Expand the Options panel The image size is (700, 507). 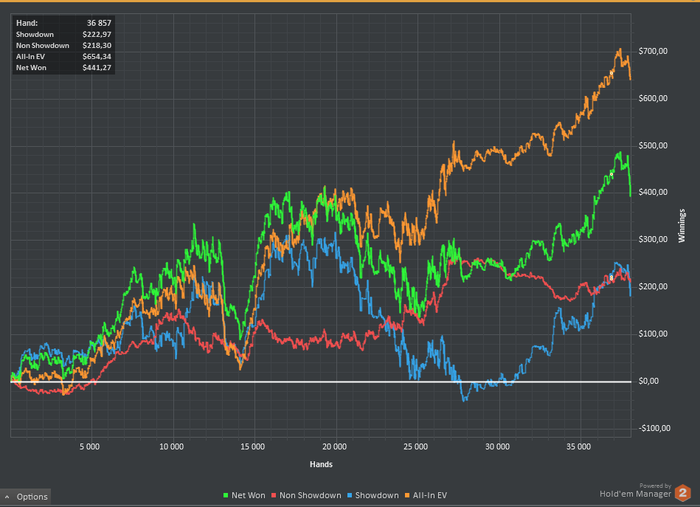(x=25, y=496)
